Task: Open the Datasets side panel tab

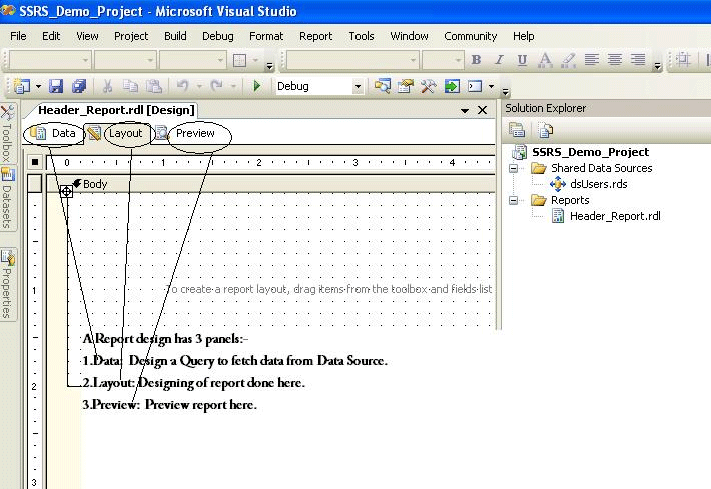Action: [7, 198]
